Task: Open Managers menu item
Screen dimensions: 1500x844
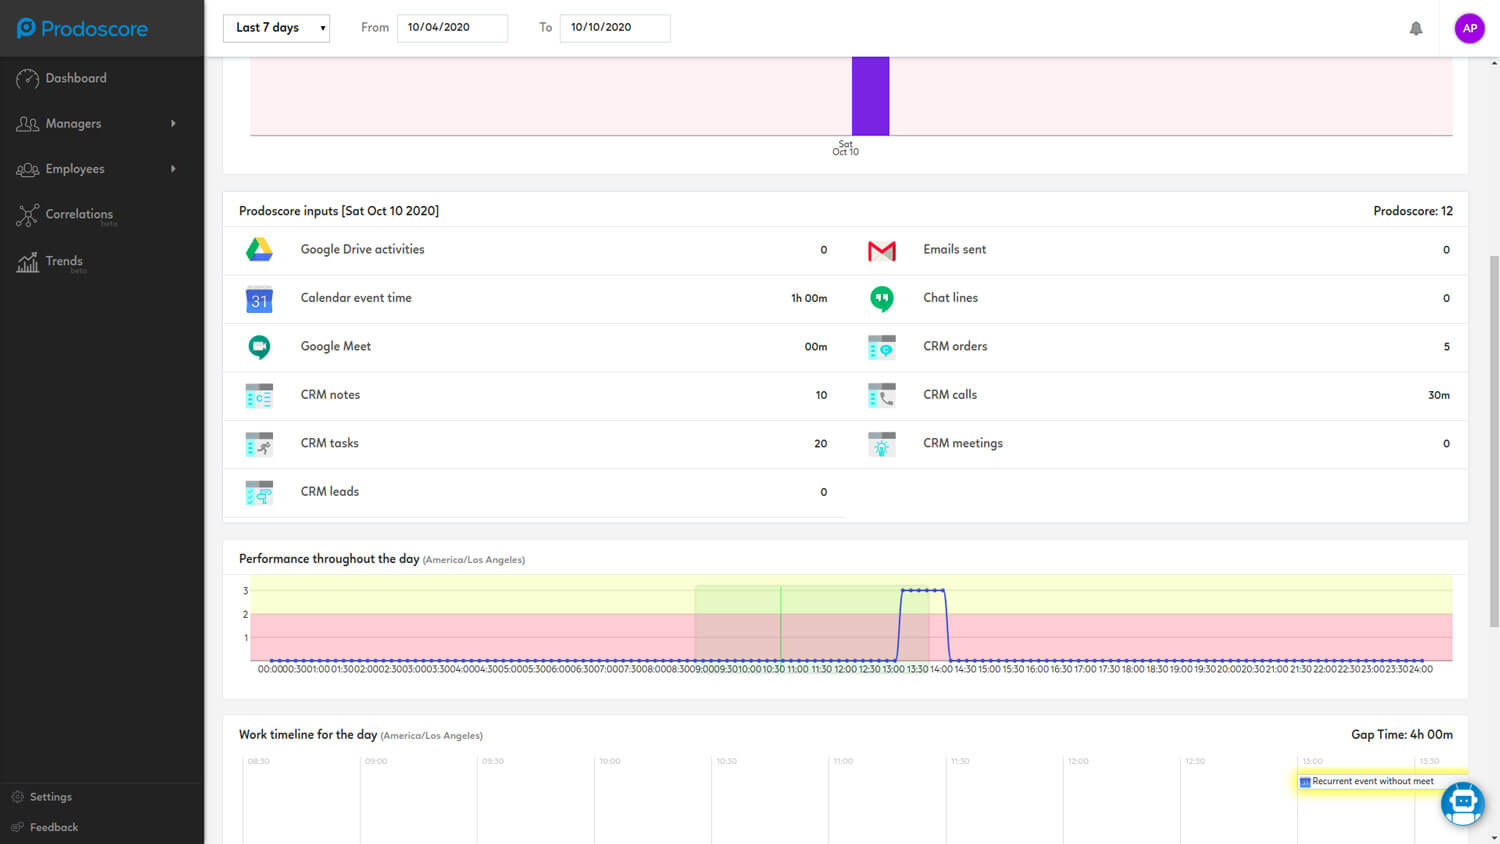Action: (73, 124)
